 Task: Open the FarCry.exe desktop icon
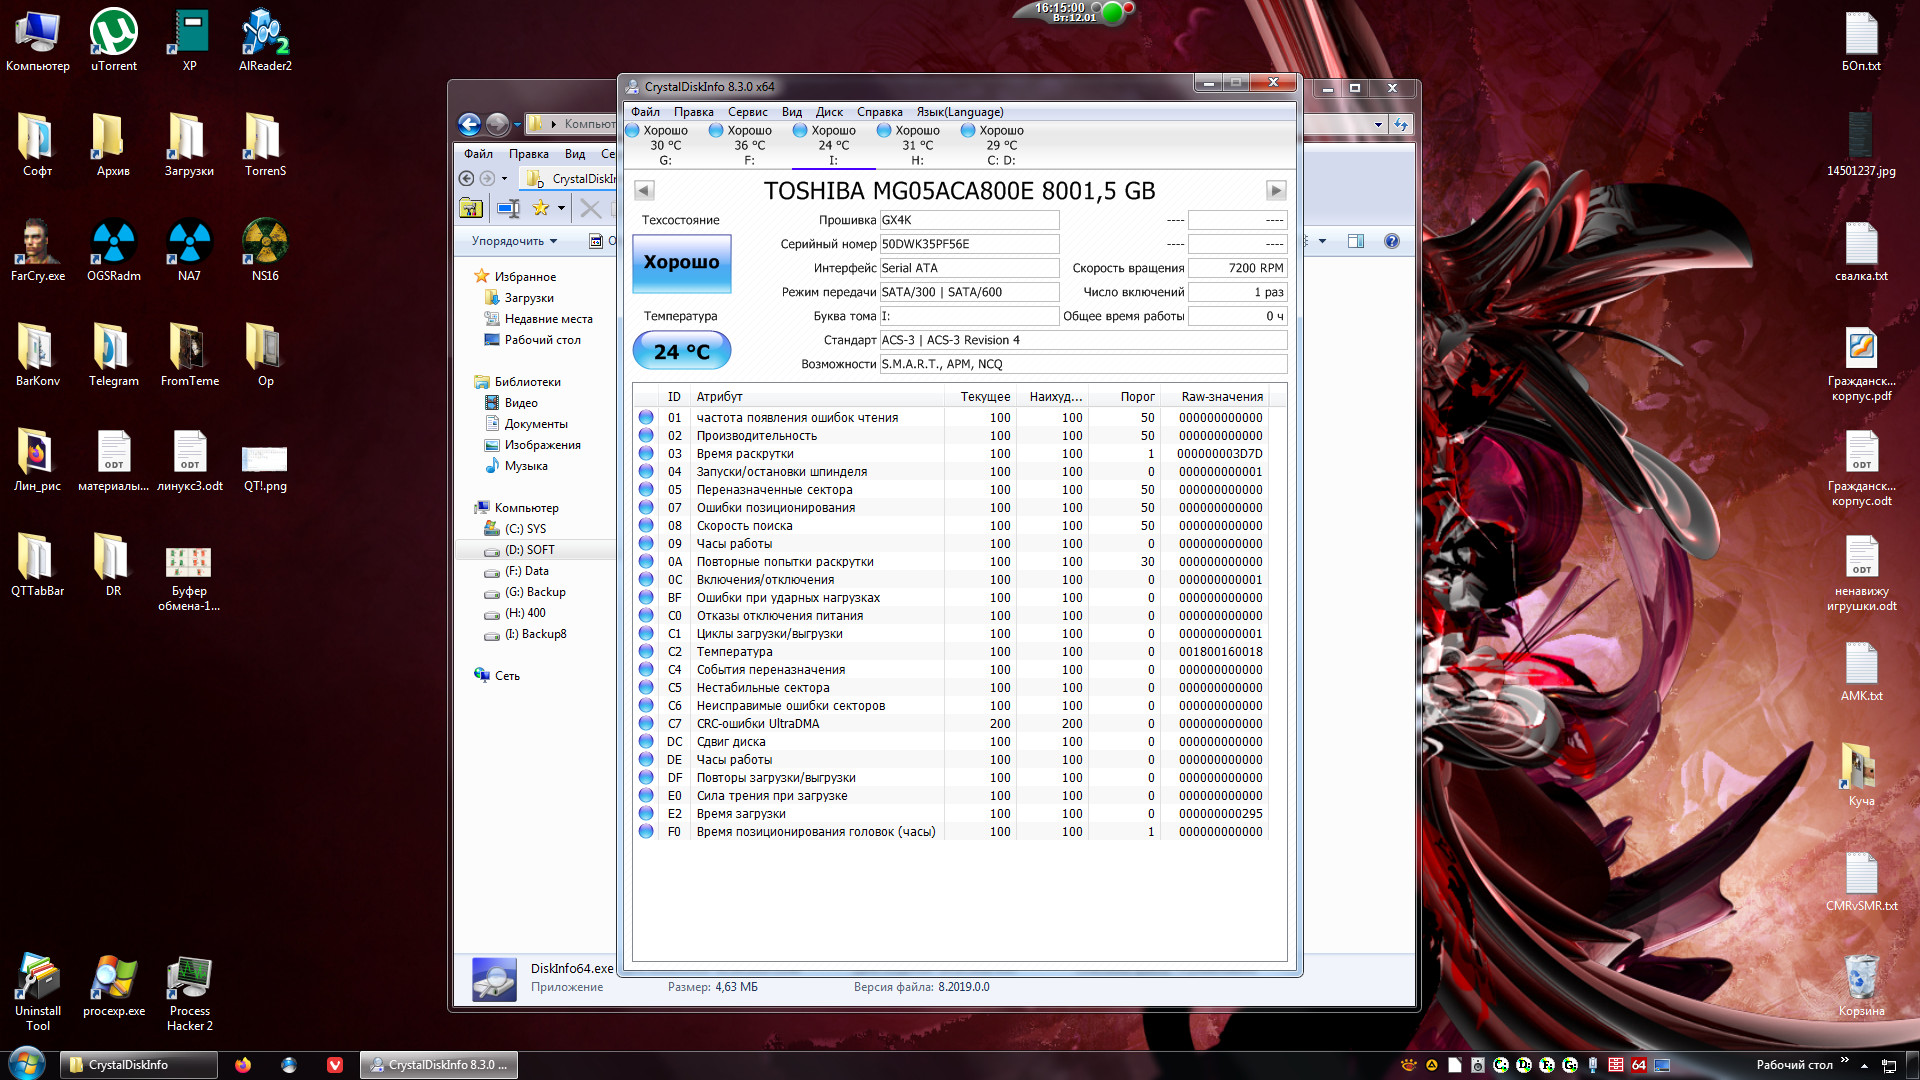[x=38, y=250]
